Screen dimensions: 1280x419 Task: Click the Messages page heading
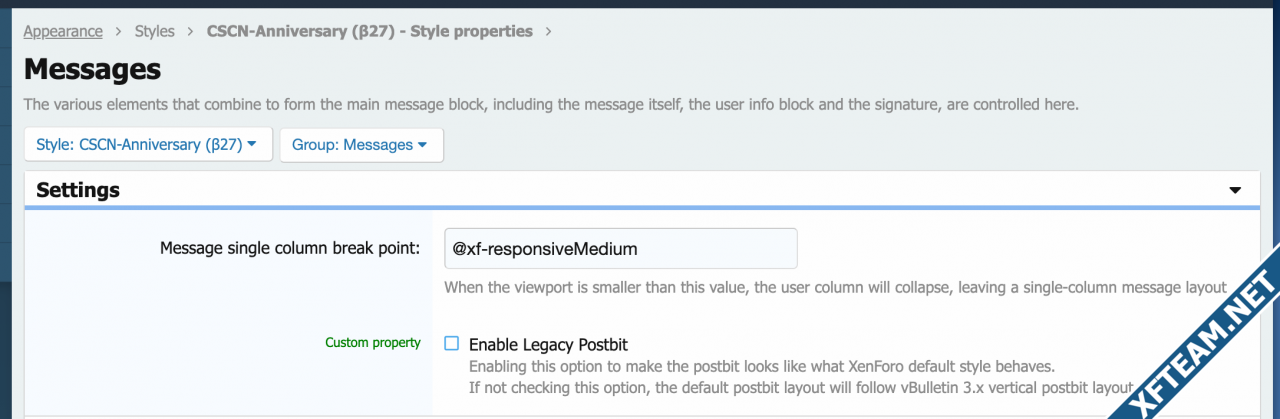92,69
